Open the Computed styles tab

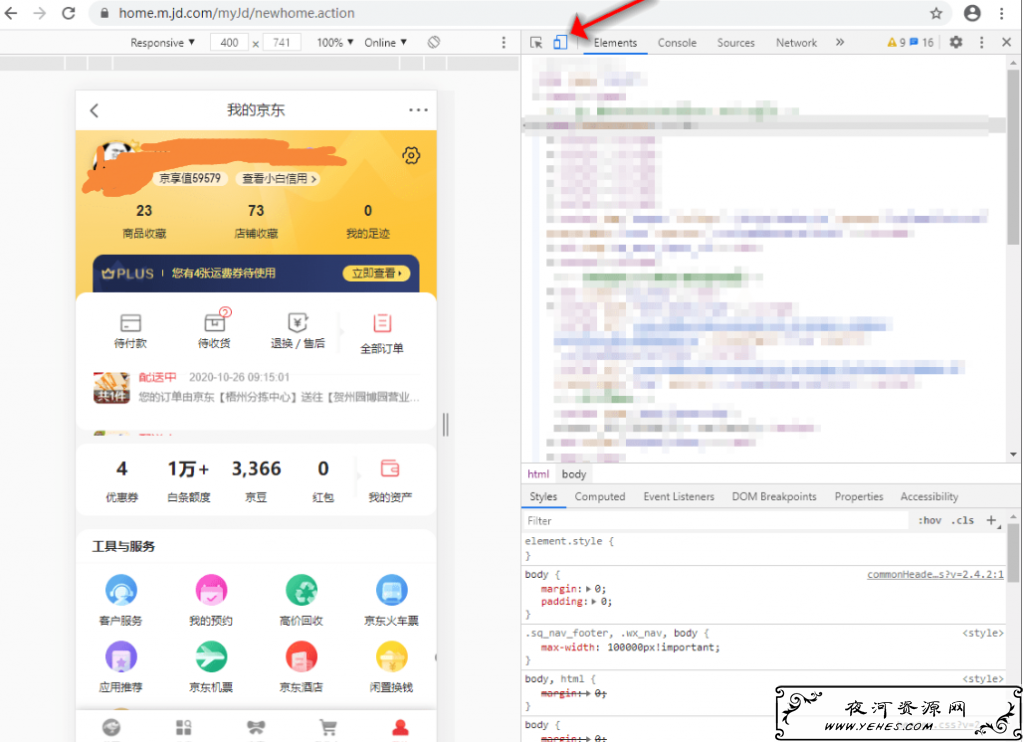(x=600, y=496)
